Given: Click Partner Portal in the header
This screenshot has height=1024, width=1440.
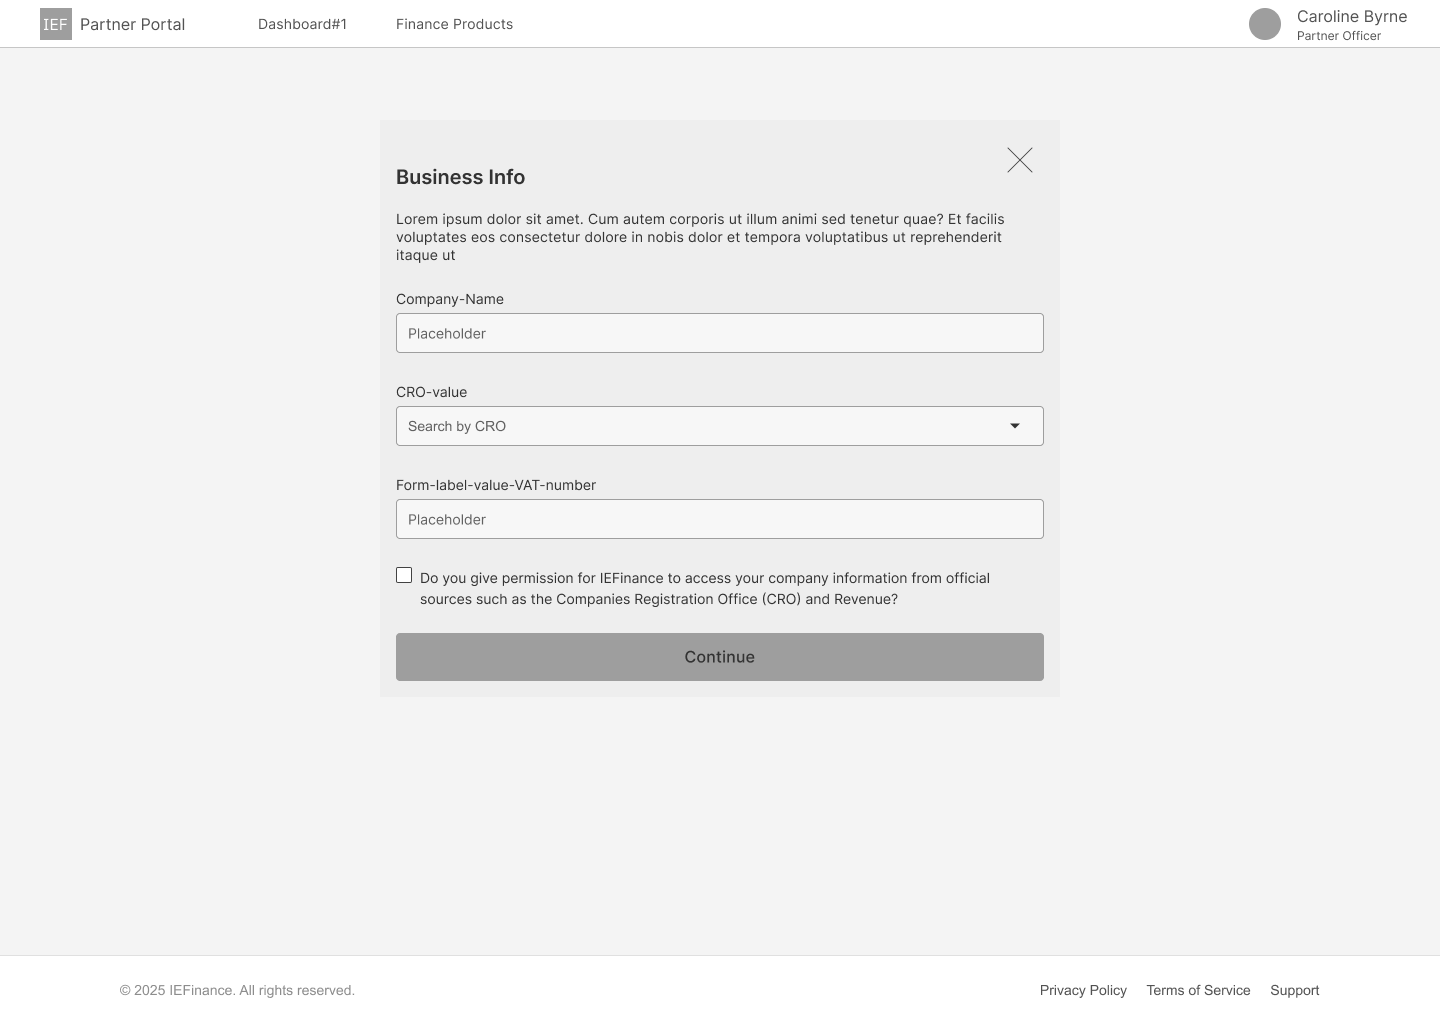Looking at the screenshot, I should pos(132,24).
